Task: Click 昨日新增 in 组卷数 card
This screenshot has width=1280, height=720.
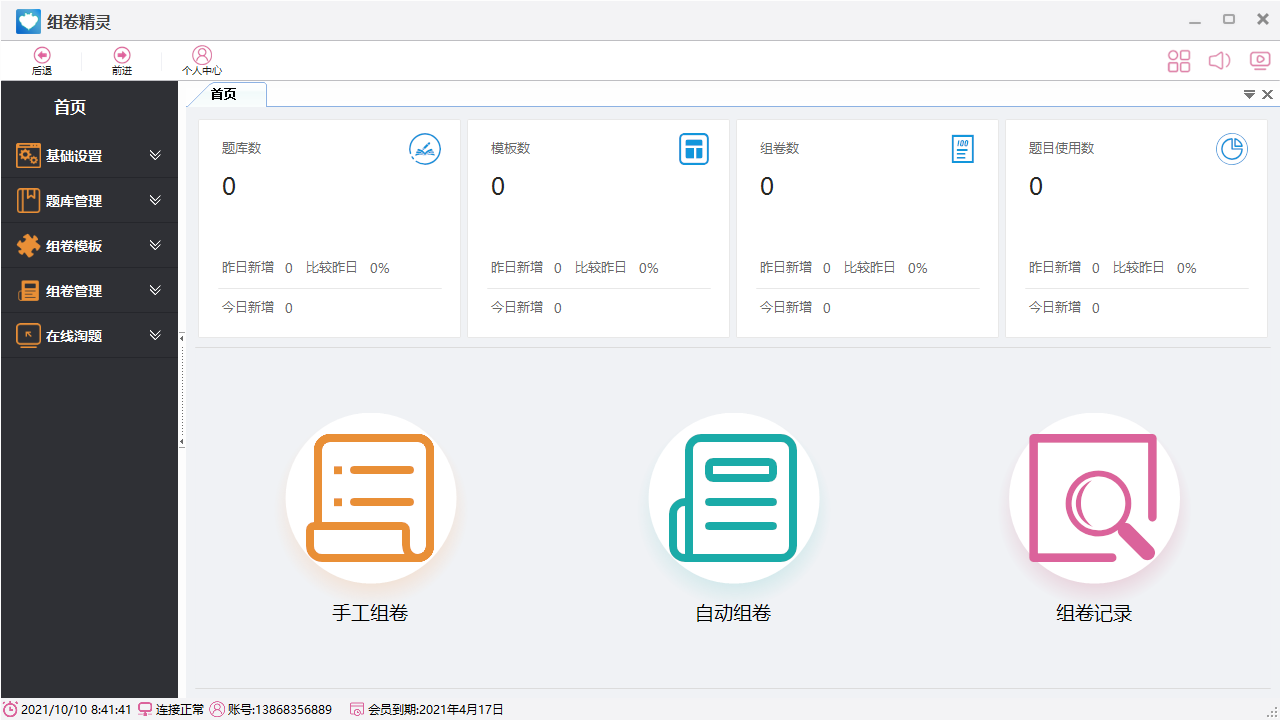Action: [x=786, y=267]
